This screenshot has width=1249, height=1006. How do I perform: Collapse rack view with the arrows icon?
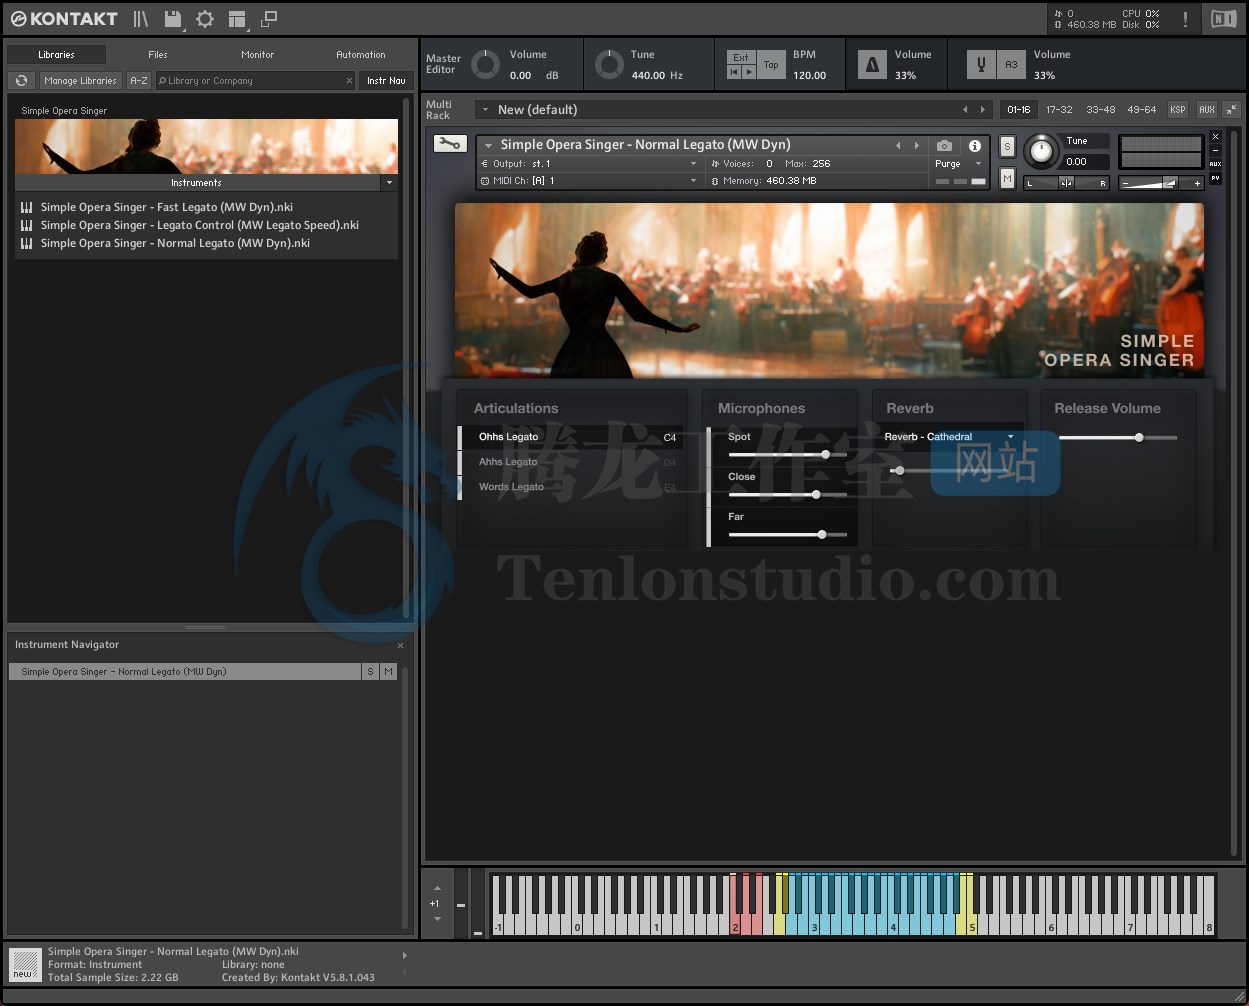pos(1232,110)
